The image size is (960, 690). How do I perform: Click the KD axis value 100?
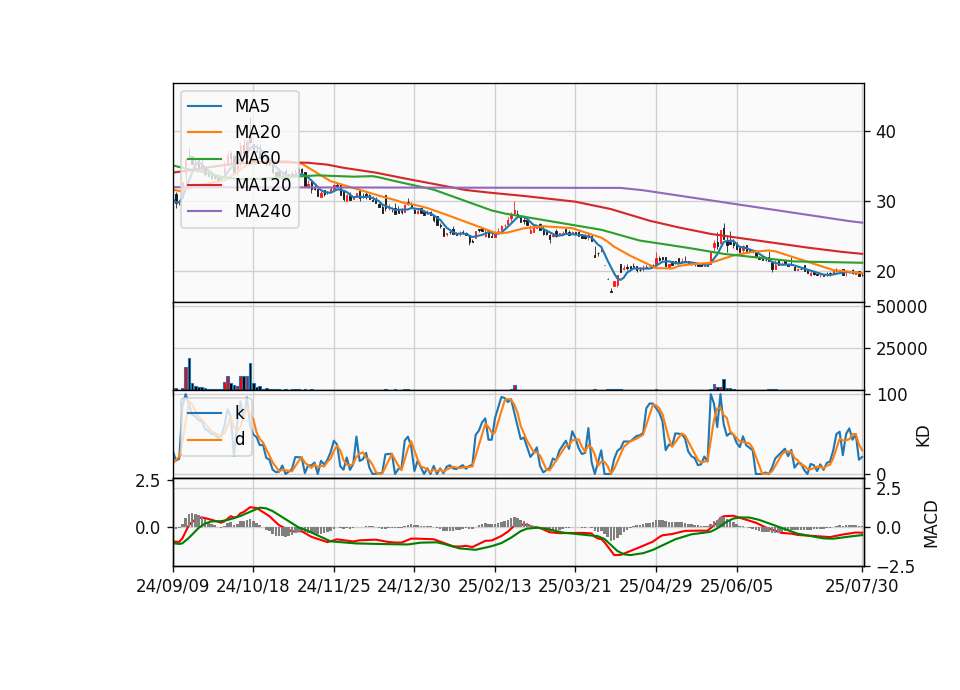(891, 396)
